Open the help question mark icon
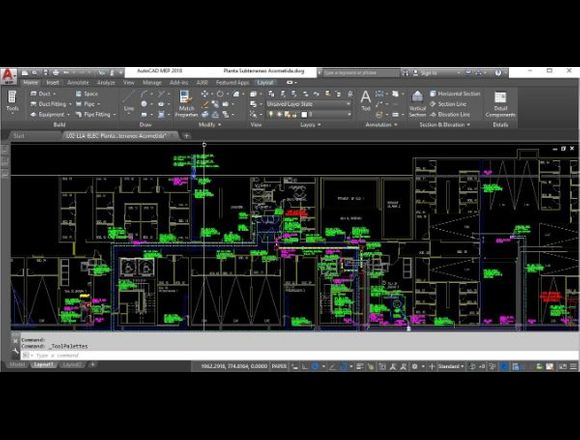 tap(498, 73)
